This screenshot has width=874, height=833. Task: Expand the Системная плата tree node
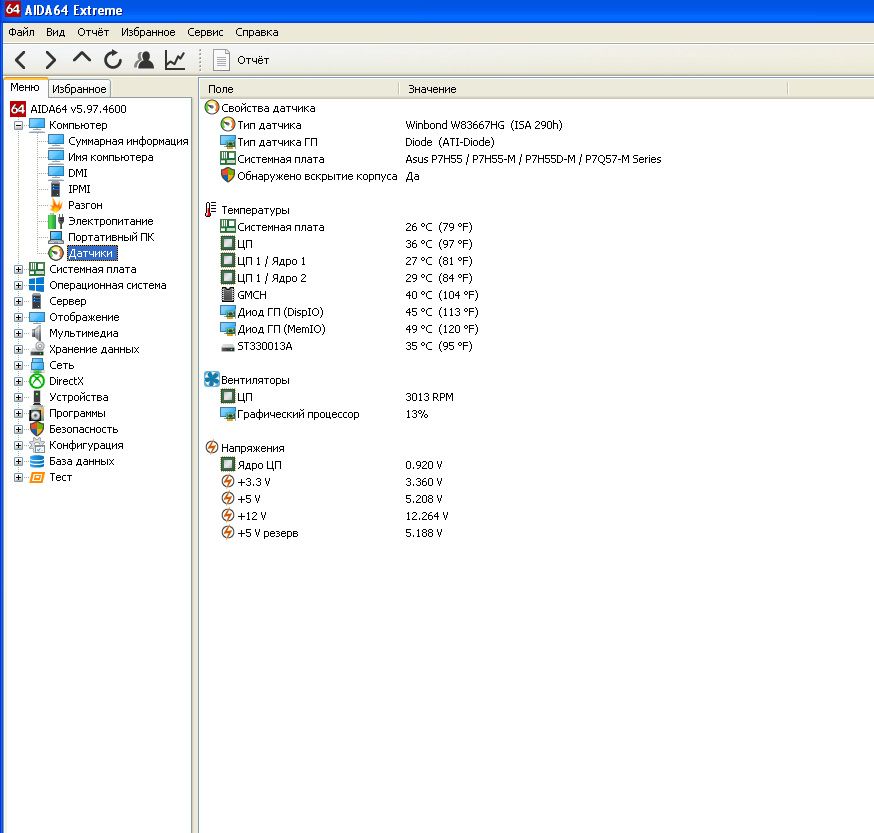(18, 269)
